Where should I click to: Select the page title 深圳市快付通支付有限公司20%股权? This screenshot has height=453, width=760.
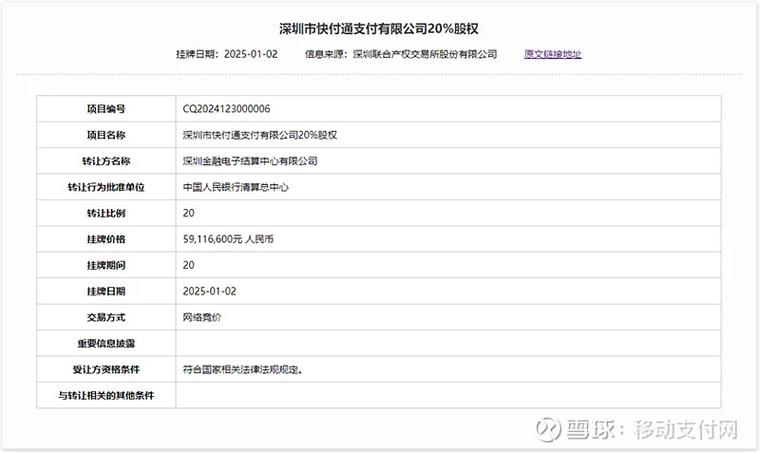pos(379,29)
